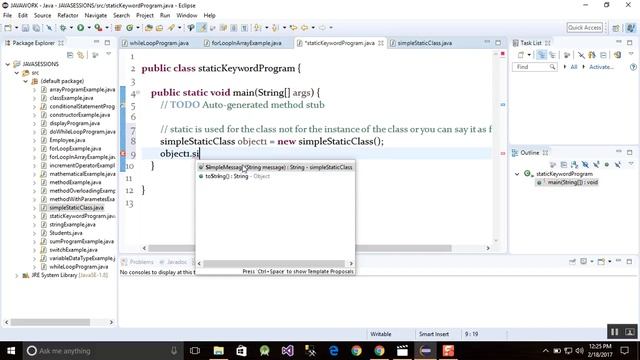Select the Java perspective icon at top right
Viewport: 640px width, 360px height.
tap(631, 28)
